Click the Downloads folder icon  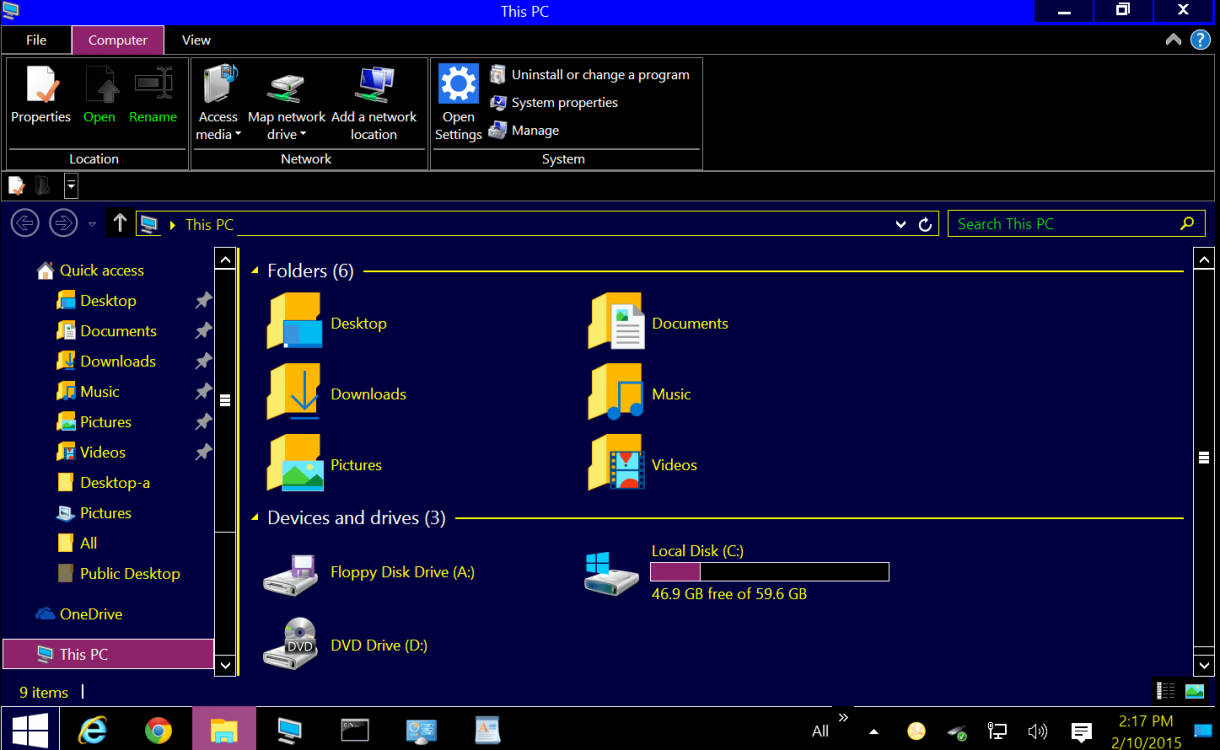click(294, 393)
